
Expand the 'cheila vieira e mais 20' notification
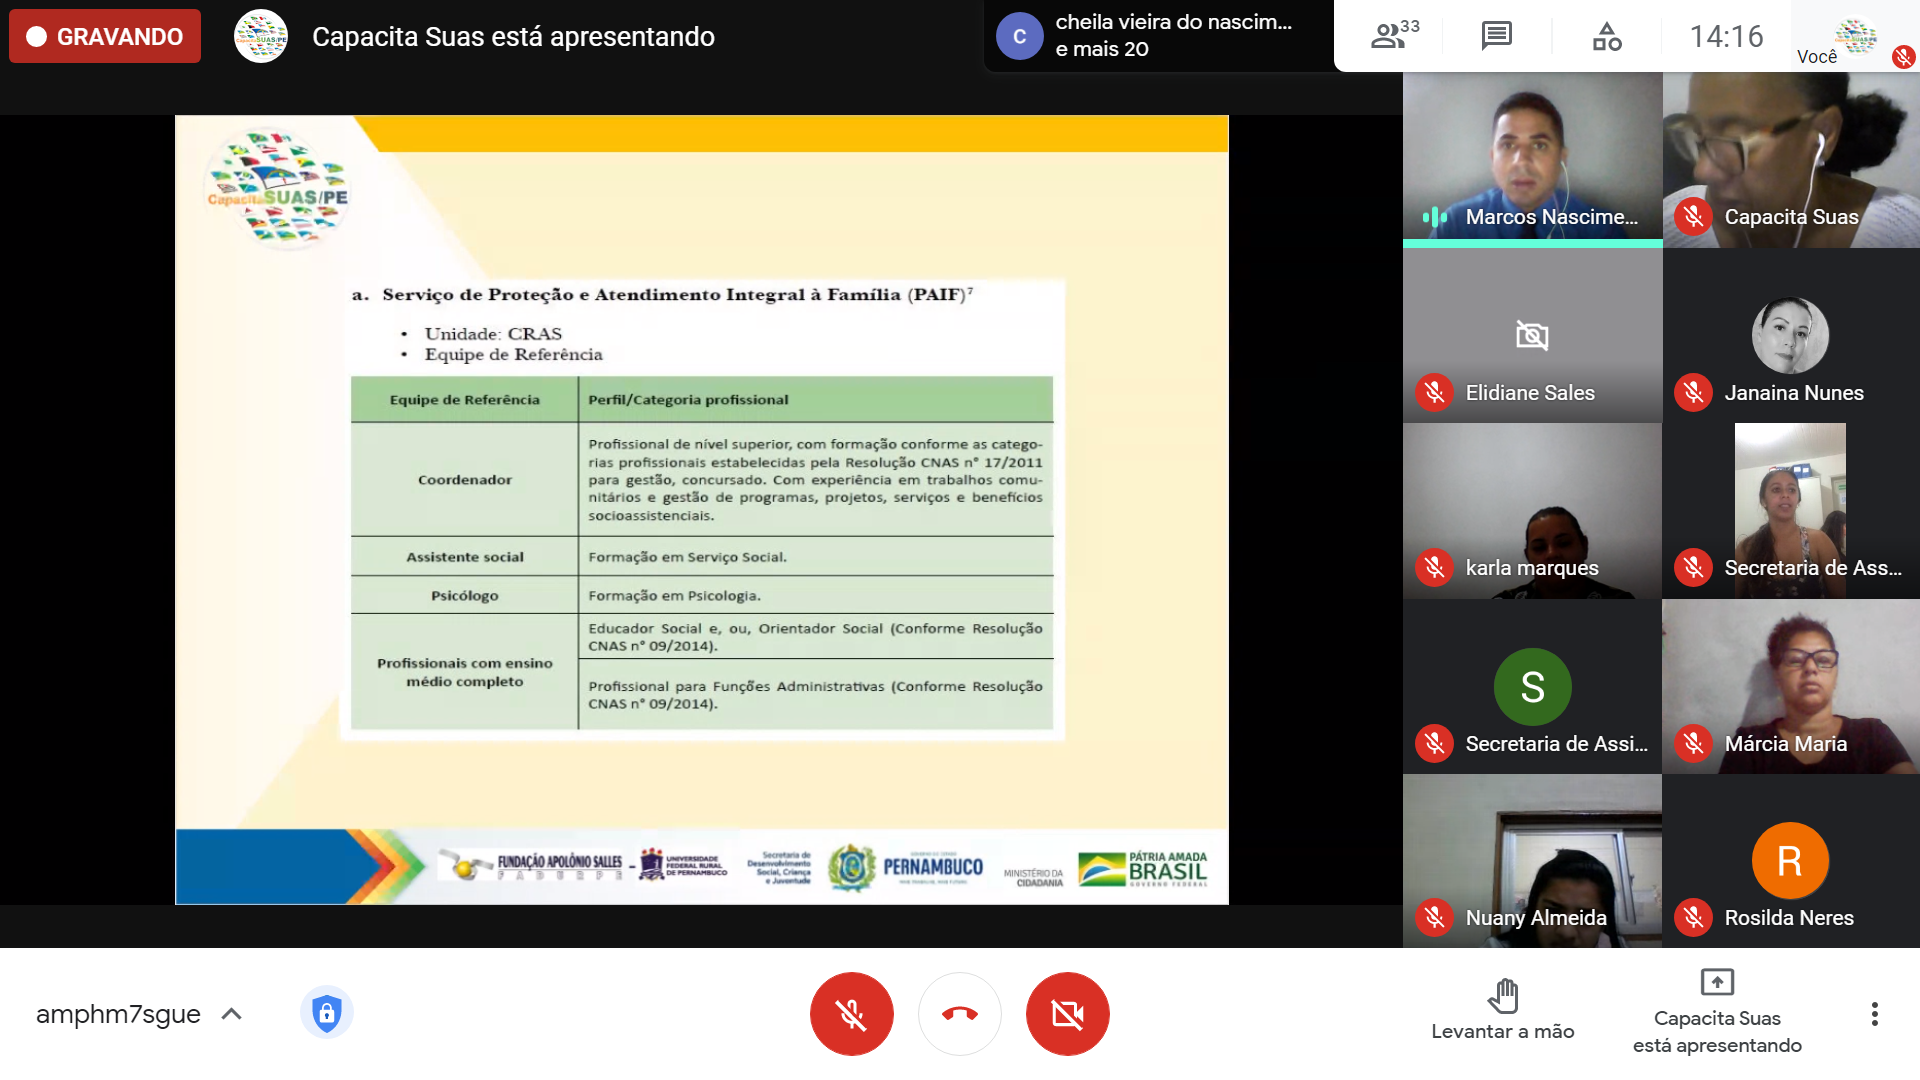1158,36
